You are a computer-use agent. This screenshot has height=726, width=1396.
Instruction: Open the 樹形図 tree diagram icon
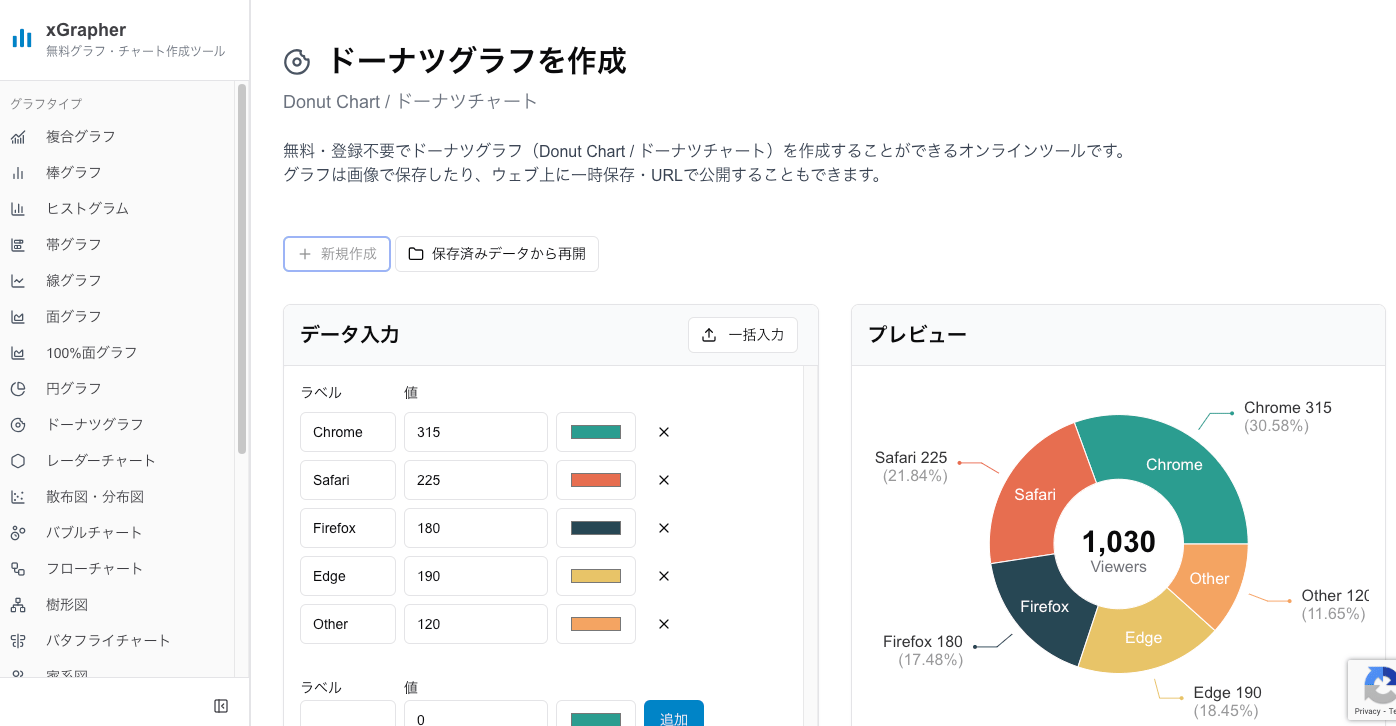(x=18, y=604)
